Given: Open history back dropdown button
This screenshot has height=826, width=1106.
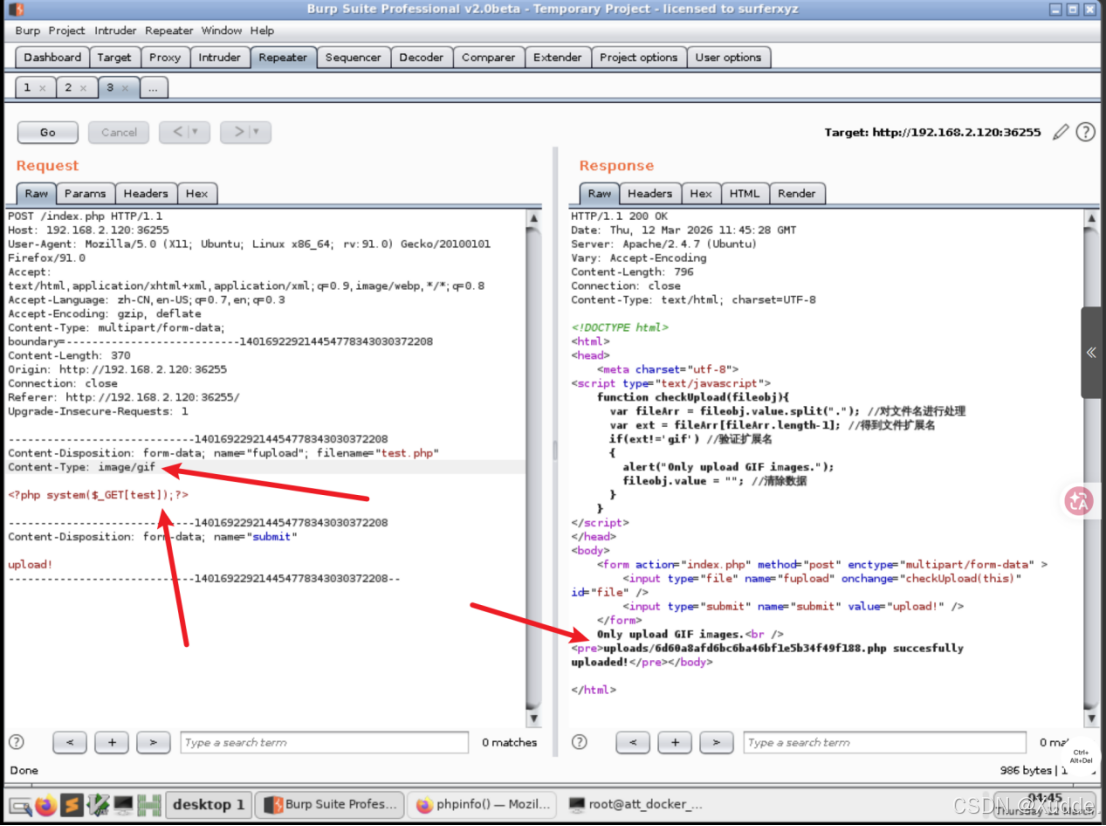Looking at the screenshot, I should pyautogui.click(x=185, y=132).
